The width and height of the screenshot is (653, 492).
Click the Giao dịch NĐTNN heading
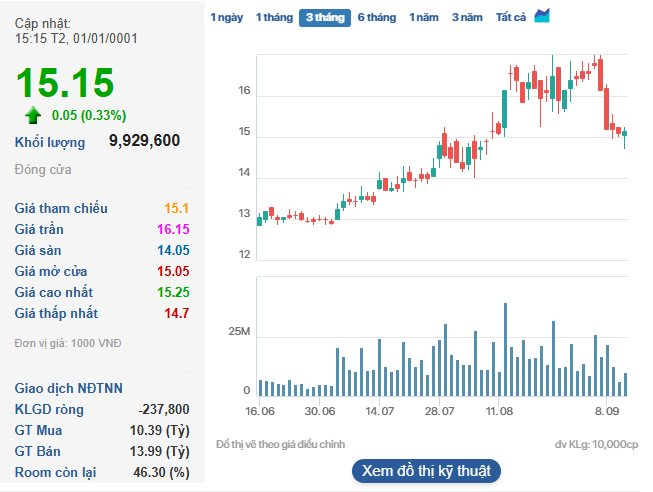tap(69, 388)
